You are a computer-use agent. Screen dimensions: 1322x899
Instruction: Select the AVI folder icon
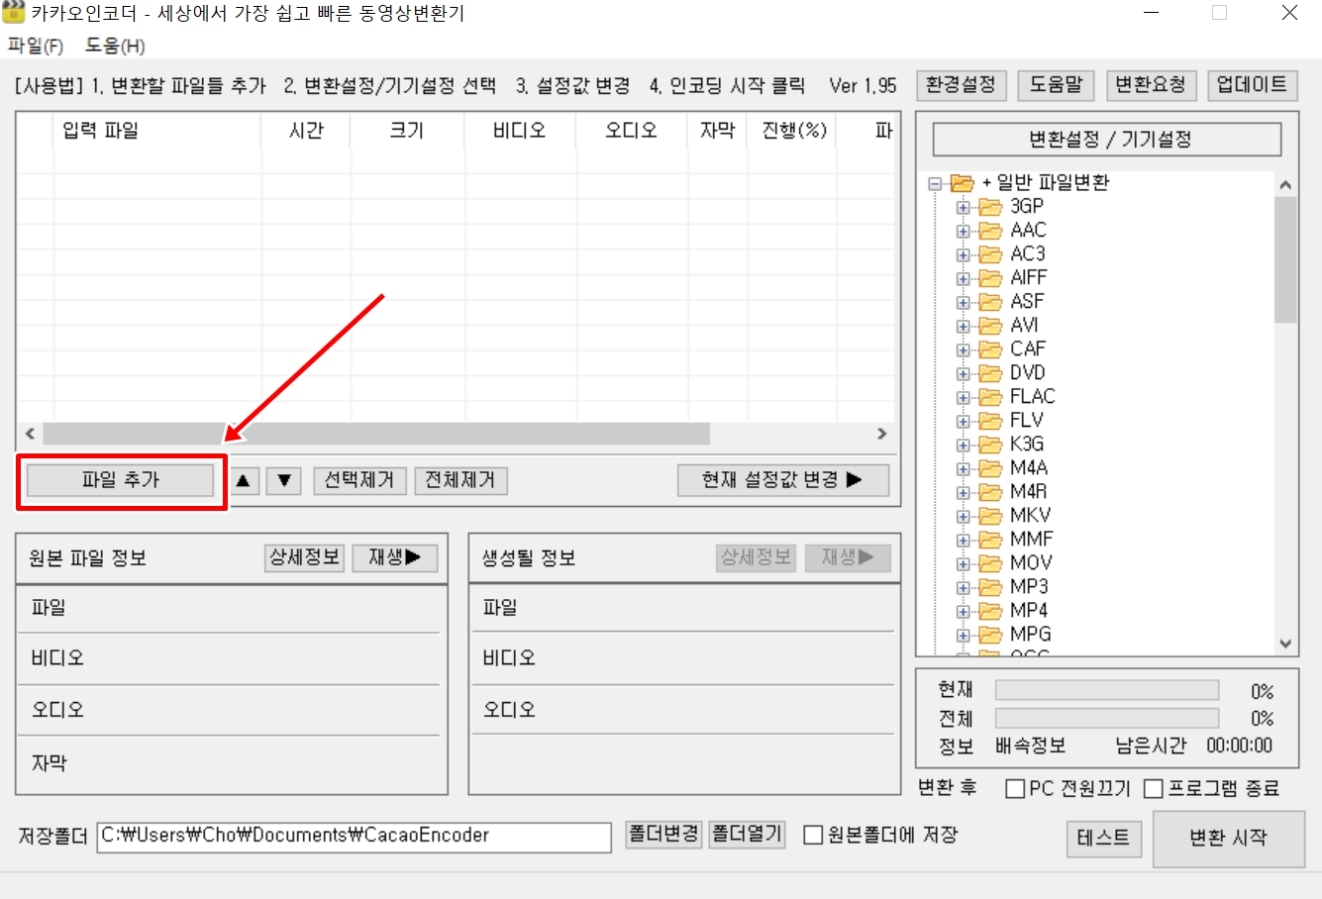click(990, 325)
